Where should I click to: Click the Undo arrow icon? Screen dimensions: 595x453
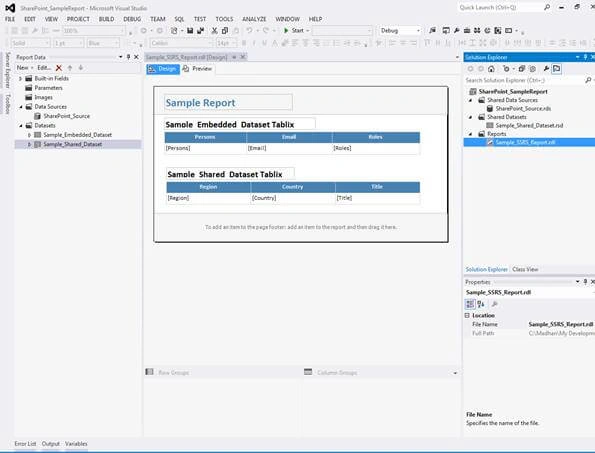pos(249,31)
